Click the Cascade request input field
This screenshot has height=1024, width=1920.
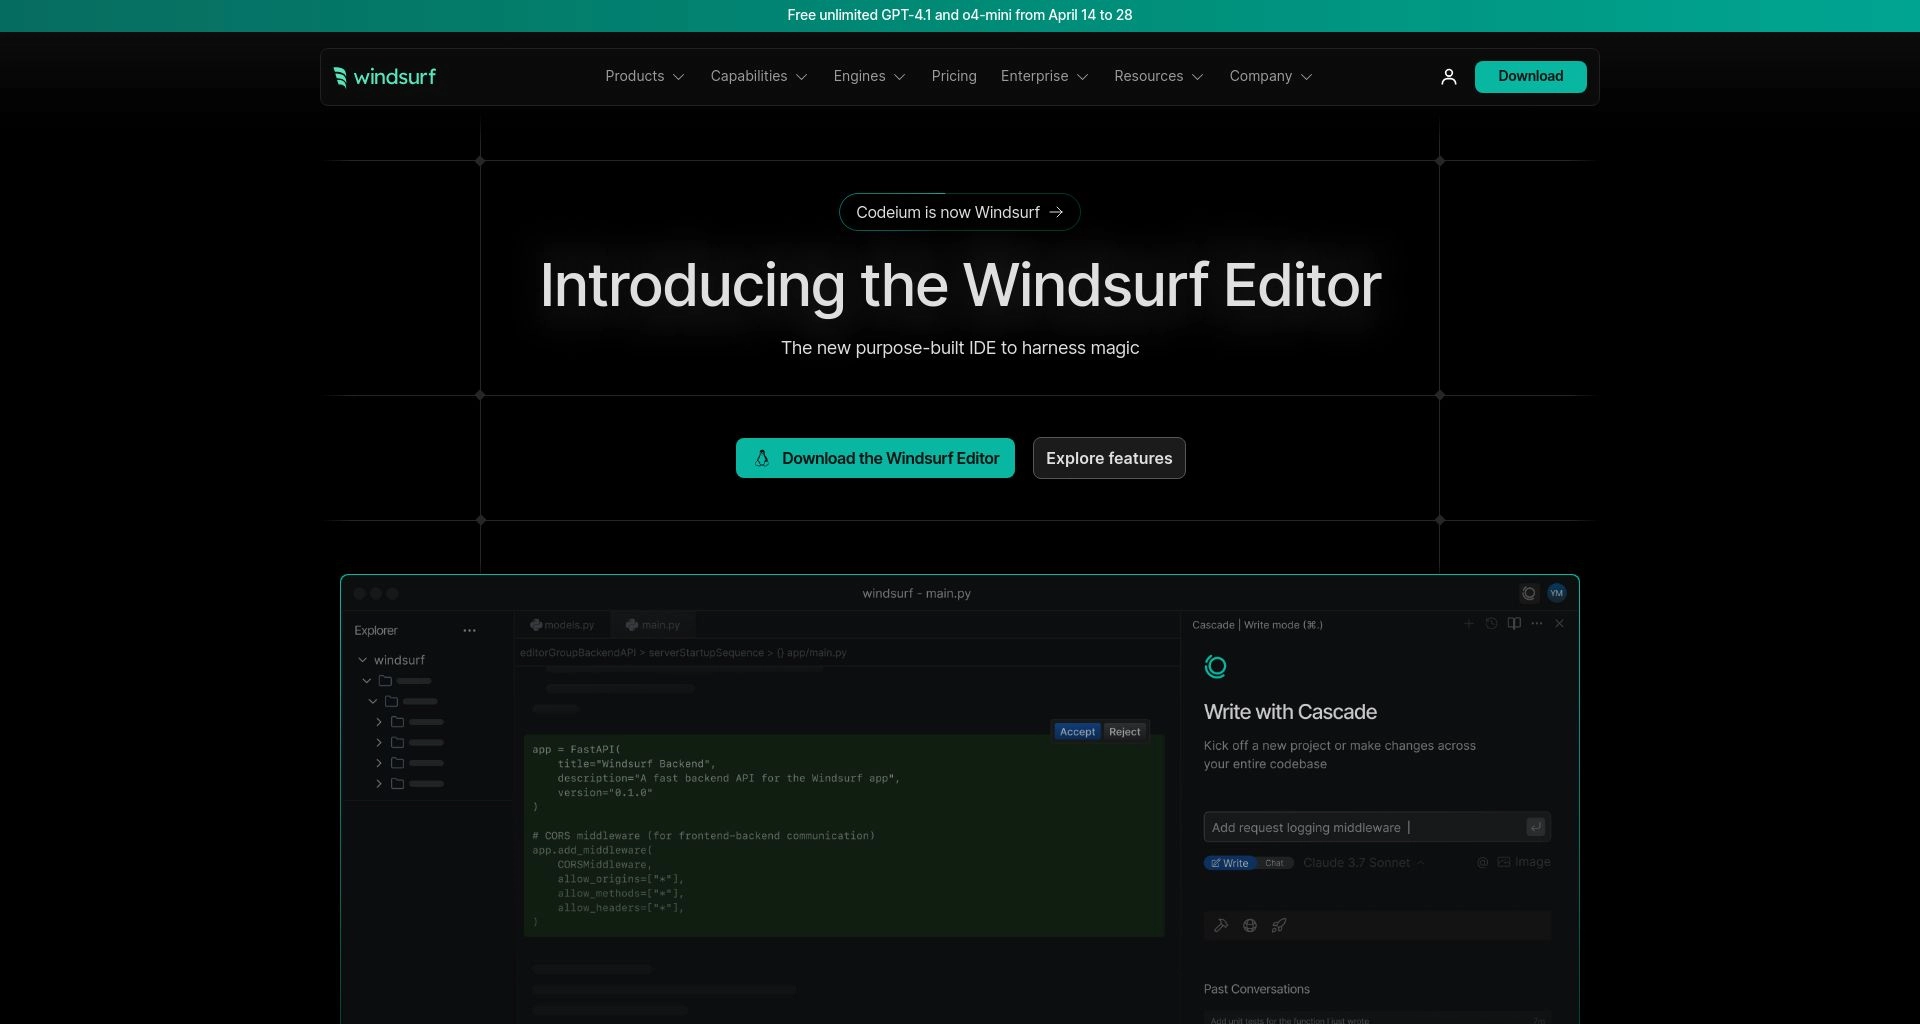pos(1360,828)
